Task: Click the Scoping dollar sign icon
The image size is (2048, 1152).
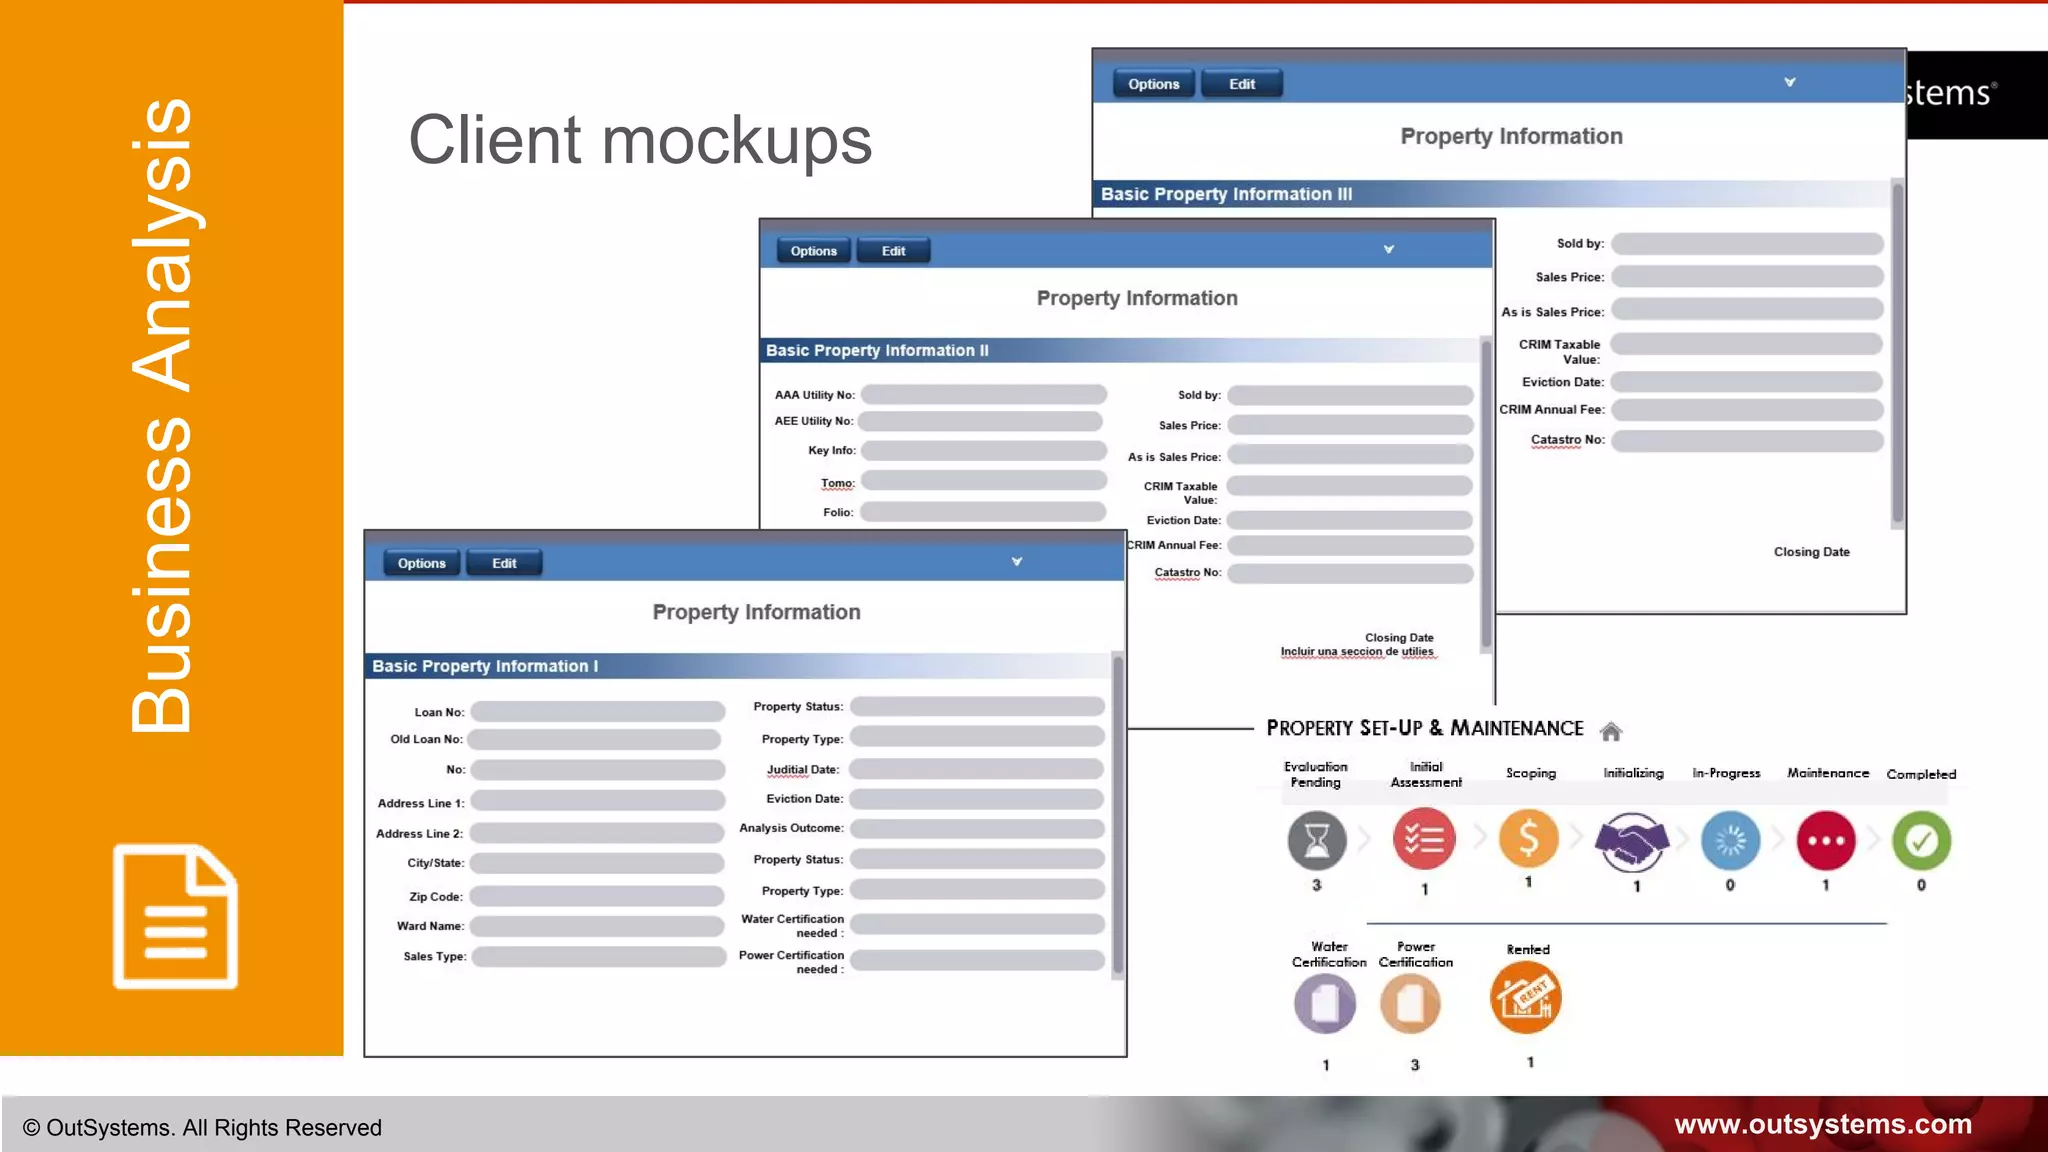Action: 1528,838
